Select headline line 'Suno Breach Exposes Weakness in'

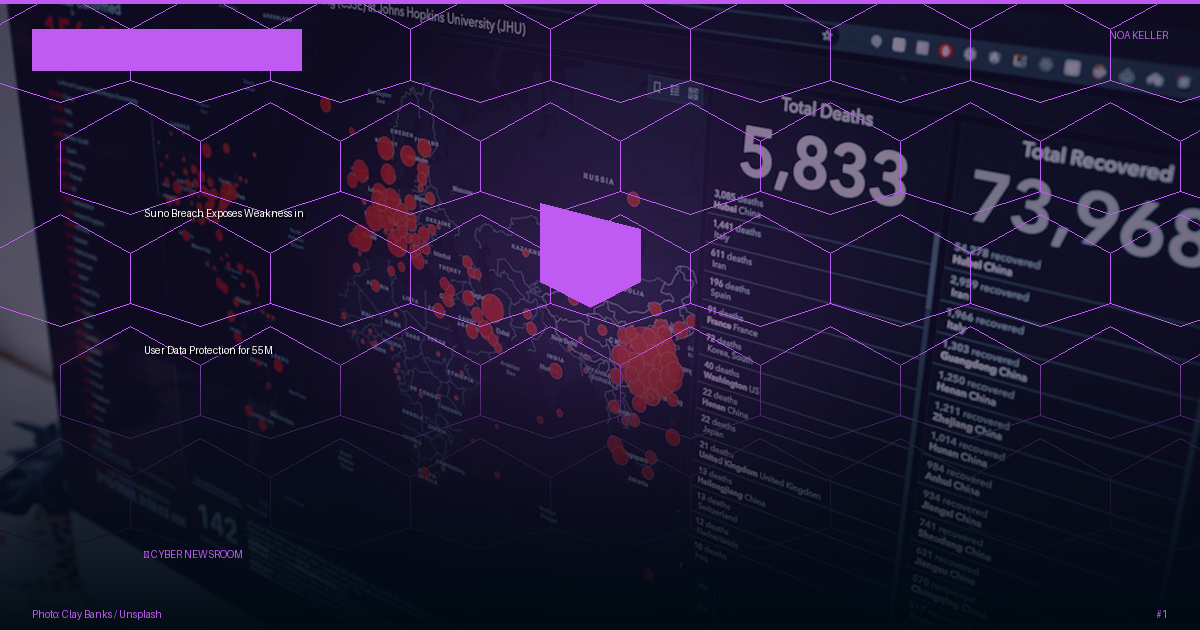coord(224,213)
